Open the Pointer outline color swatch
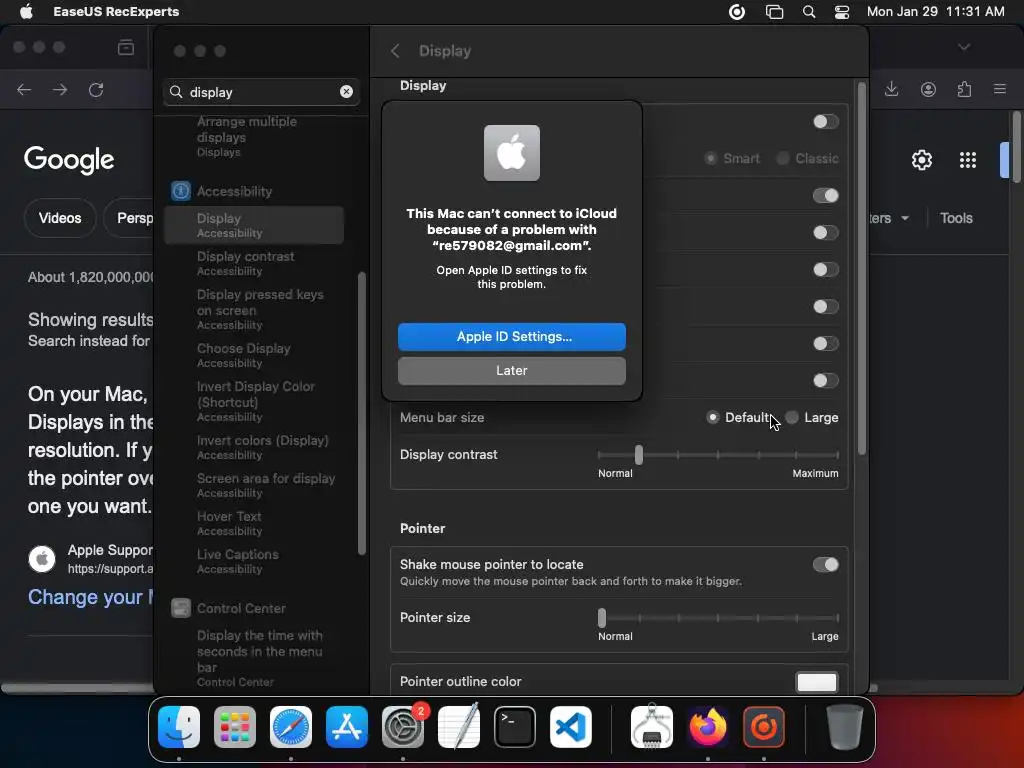This screenshot has height=768, width=1024. (816, 682)
